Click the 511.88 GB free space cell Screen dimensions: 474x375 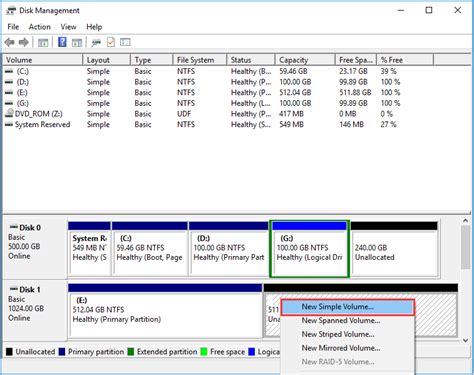[355, 93]
